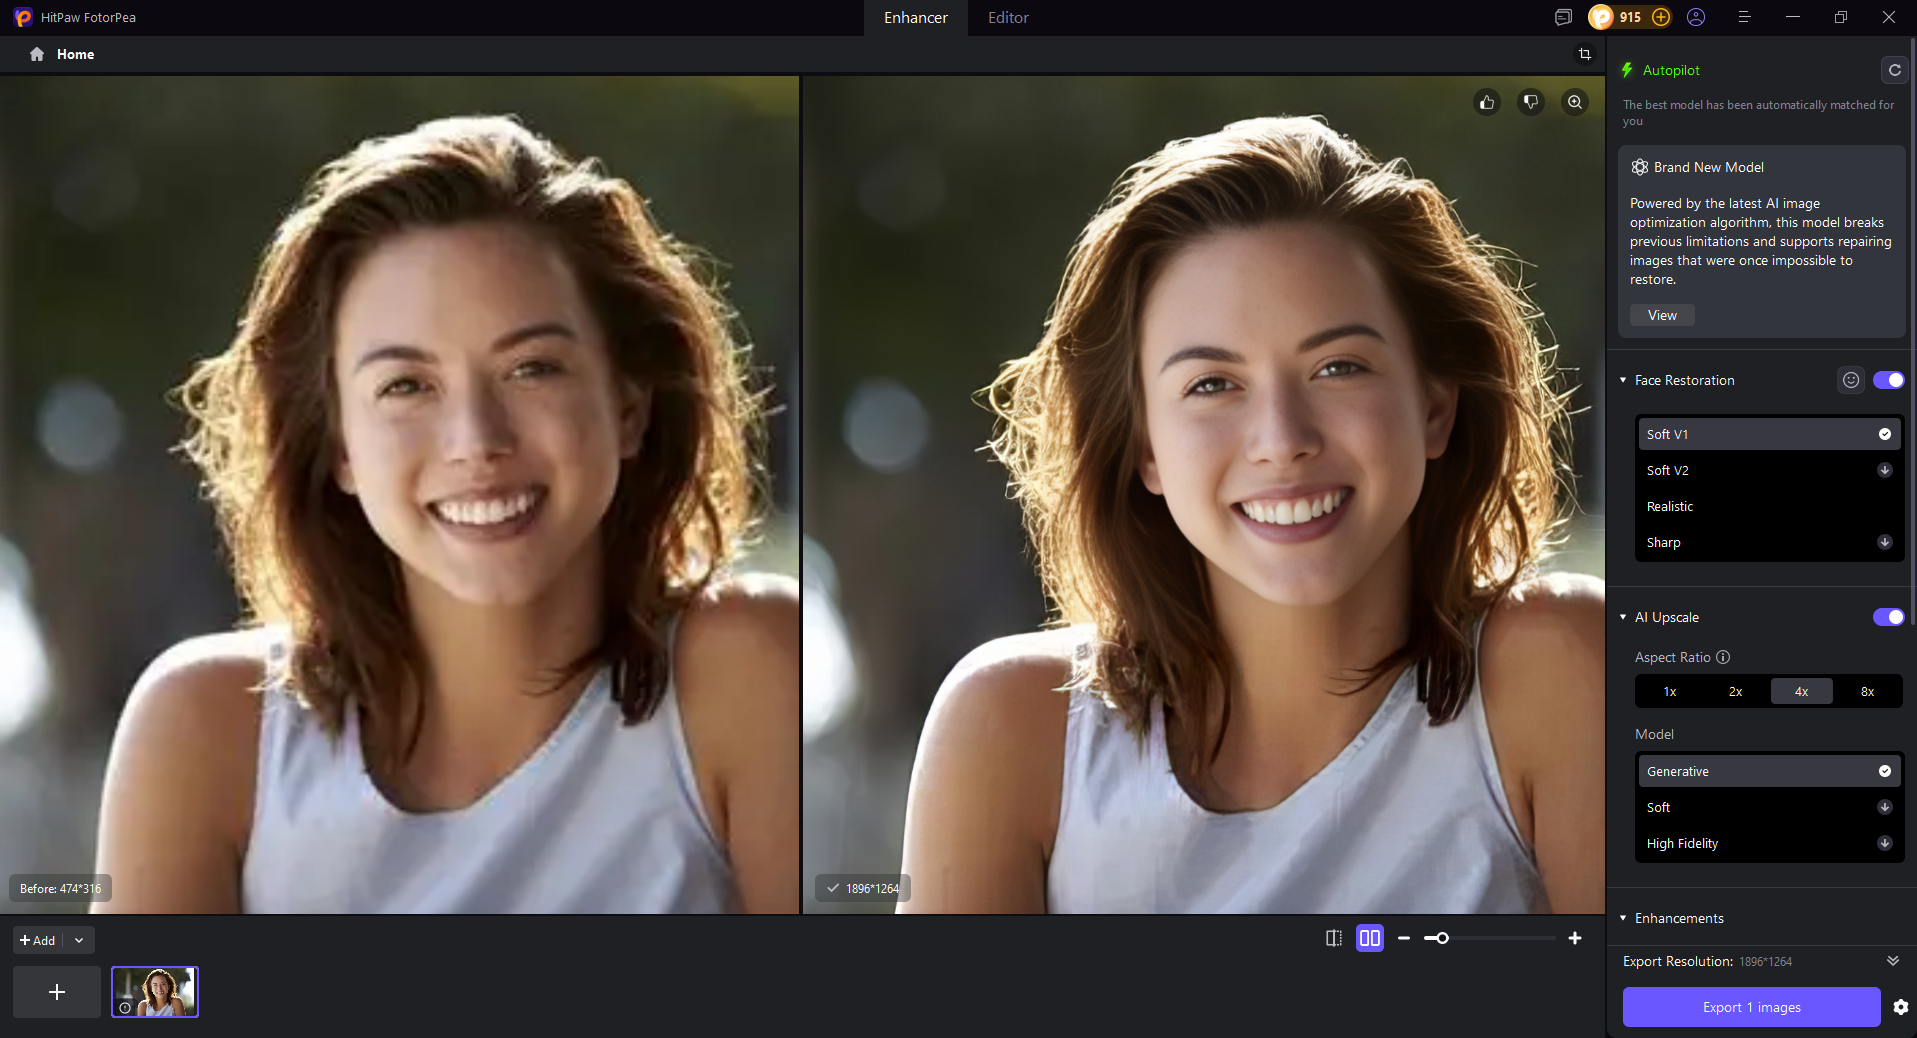
Task: Select the crop tool icon
Action: coord(1584,54)
